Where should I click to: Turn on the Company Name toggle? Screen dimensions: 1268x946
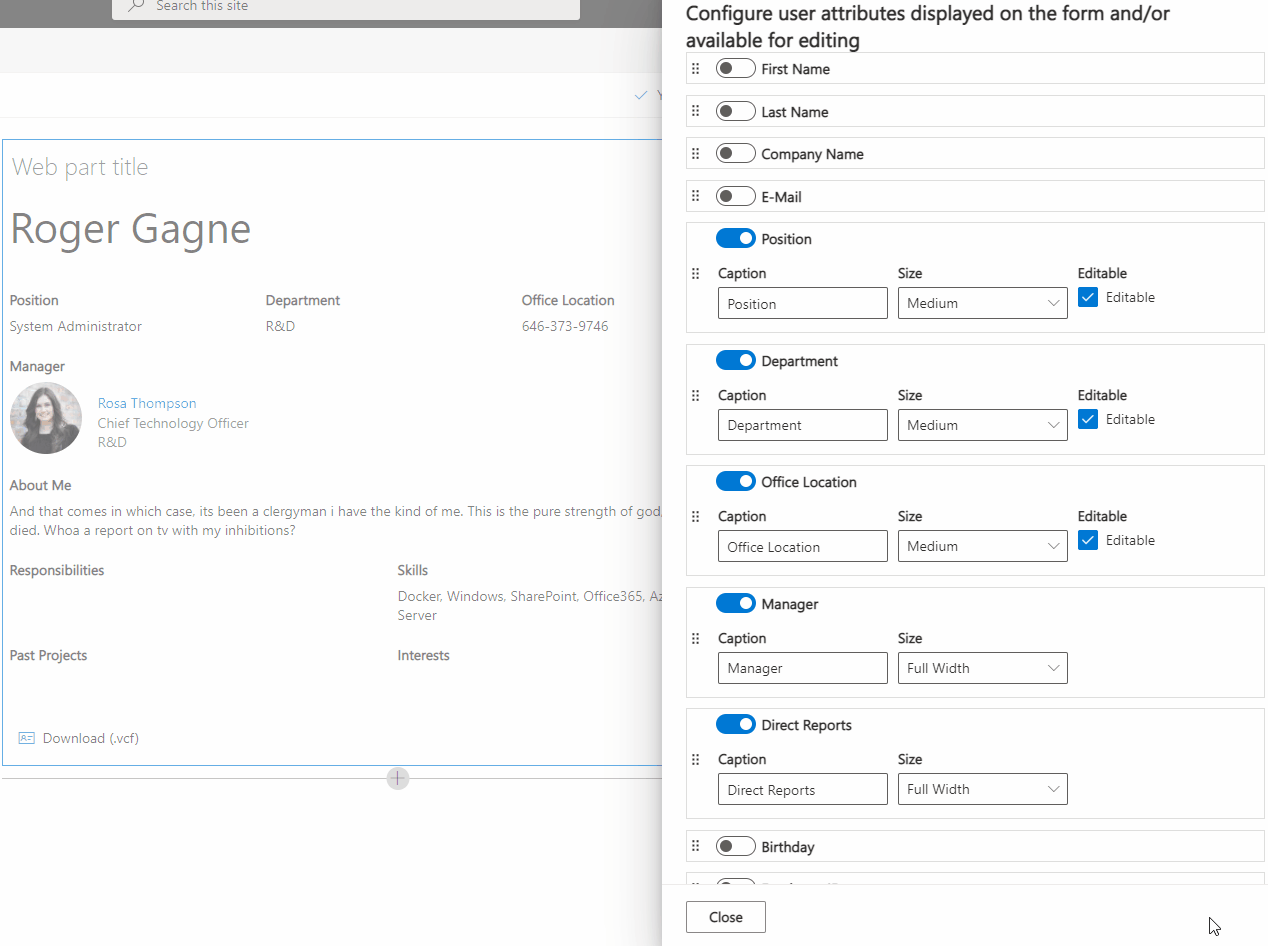pos(735,154)
